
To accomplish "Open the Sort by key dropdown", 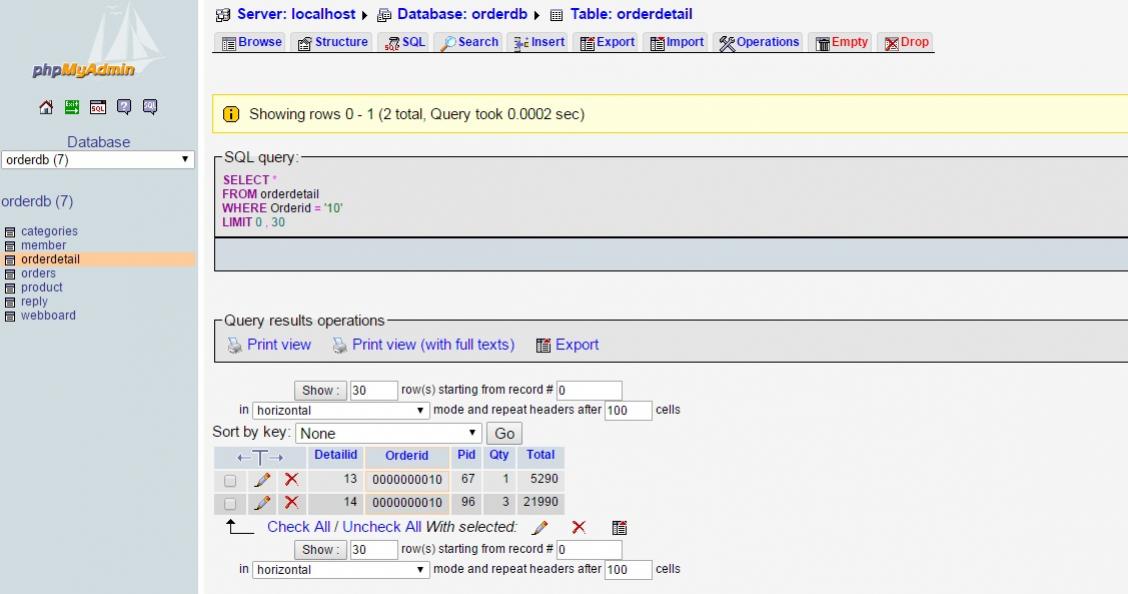I will [x=389, y=434].
